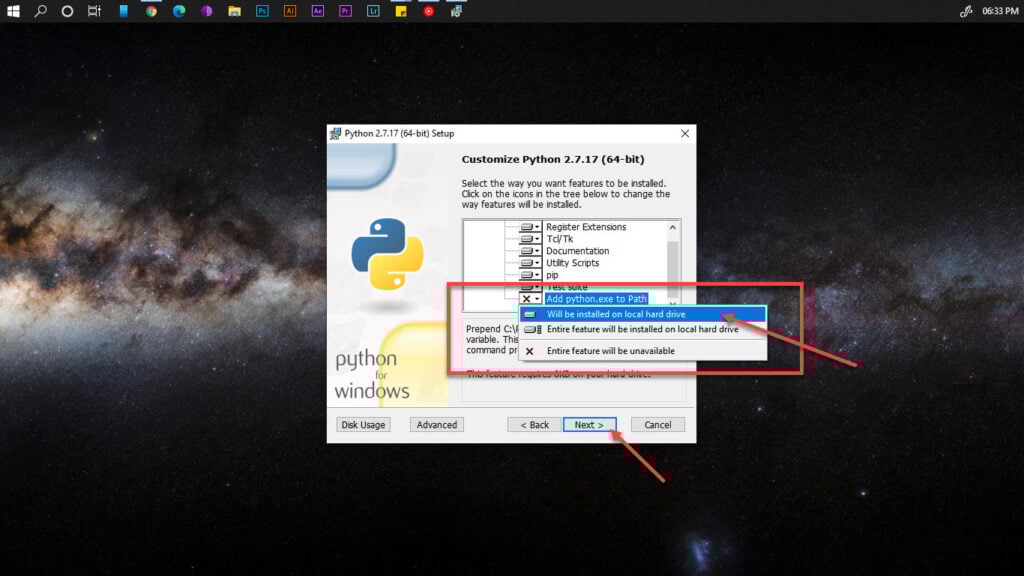Cancel the Python setup

[x=658, y=424]
